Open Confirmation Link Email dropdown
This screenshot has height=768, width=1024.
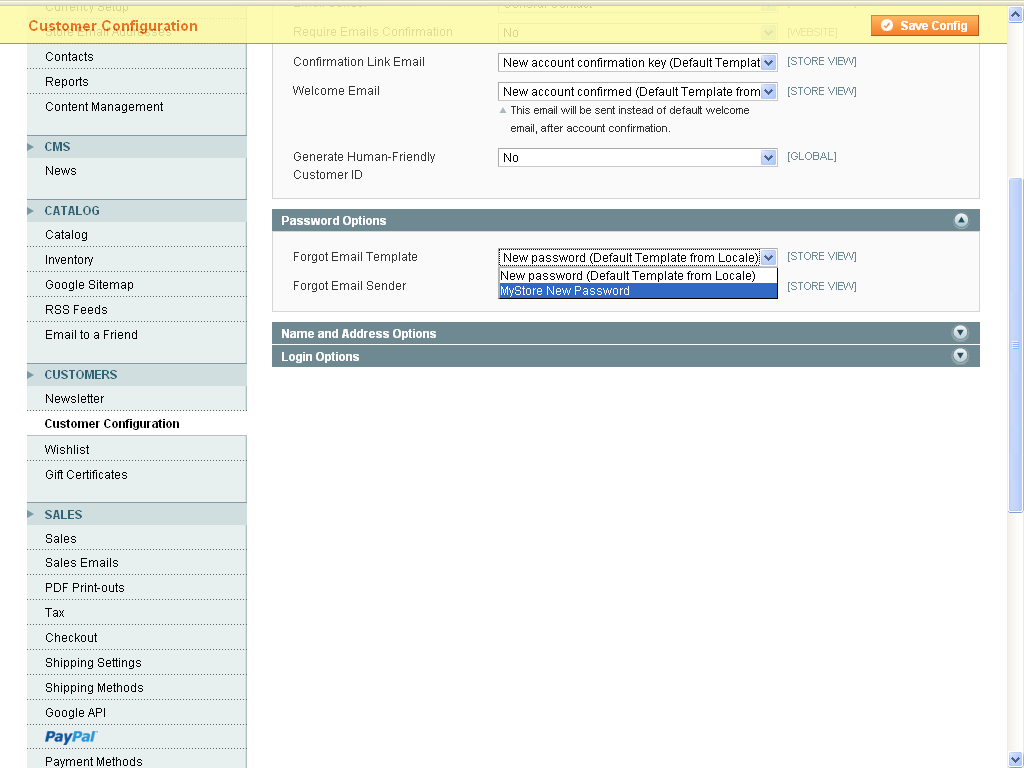coord(637,63)
